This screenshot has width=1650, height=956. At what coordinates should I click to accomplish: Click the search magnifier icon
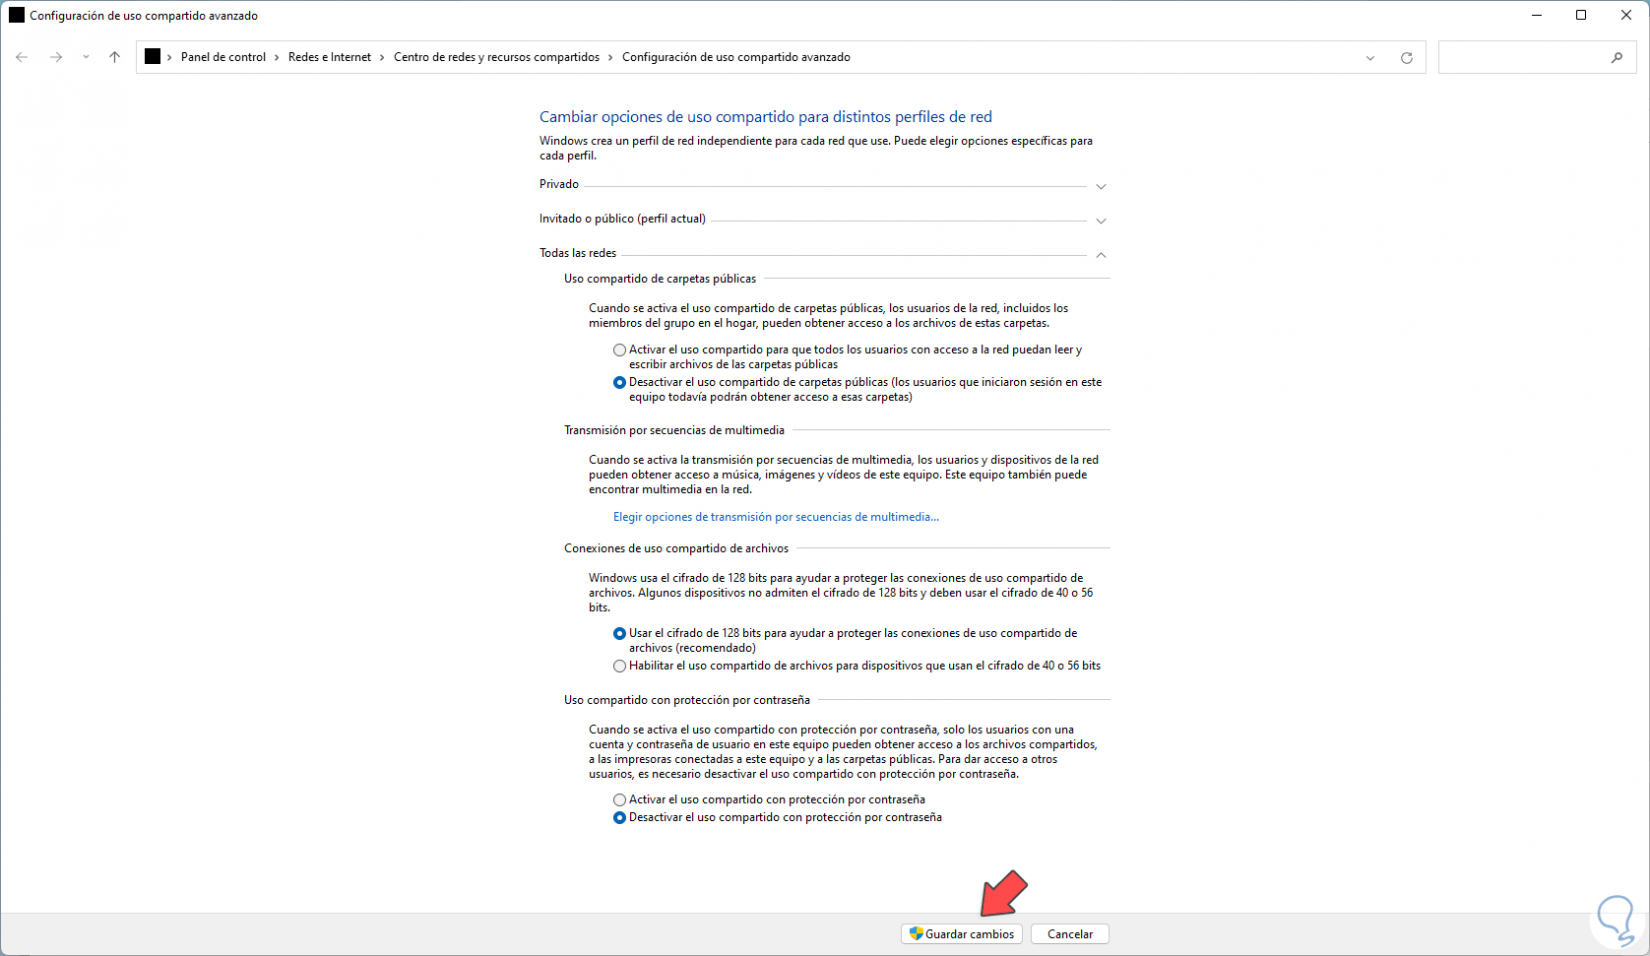pos(1616,58)
